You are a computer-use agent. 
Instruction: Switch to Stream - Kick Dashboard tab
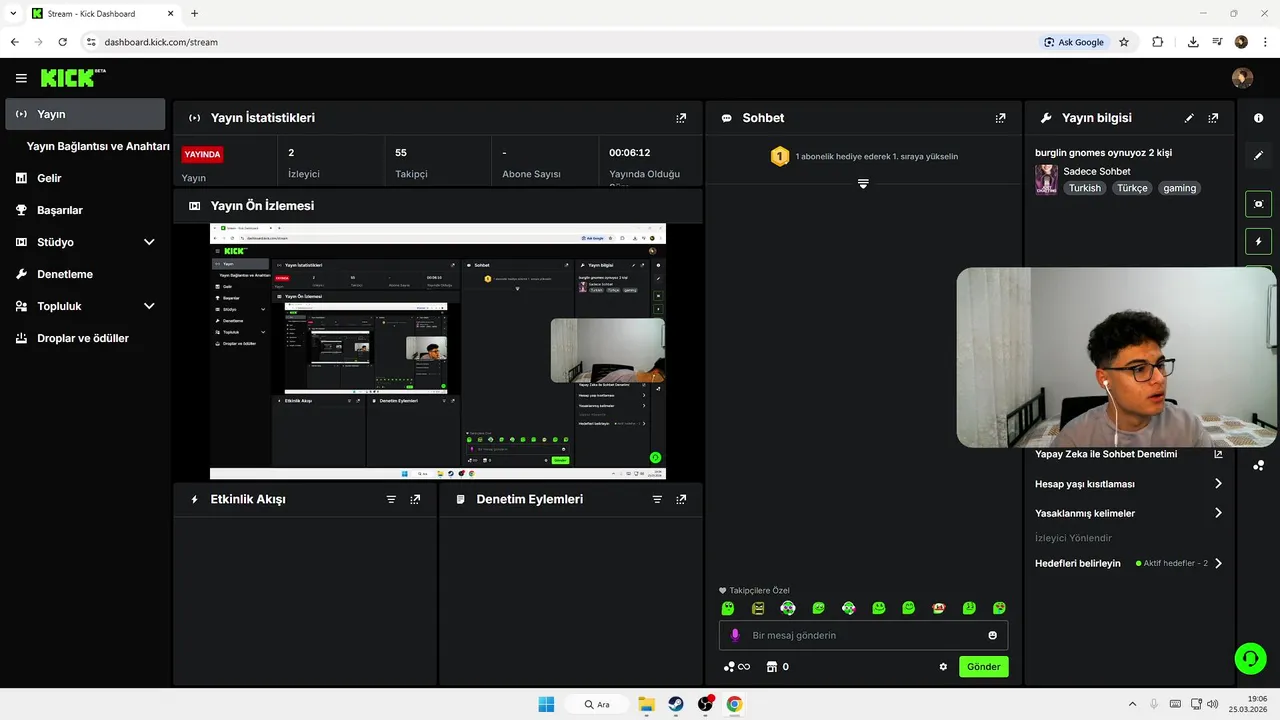click(x=102, y=14)
